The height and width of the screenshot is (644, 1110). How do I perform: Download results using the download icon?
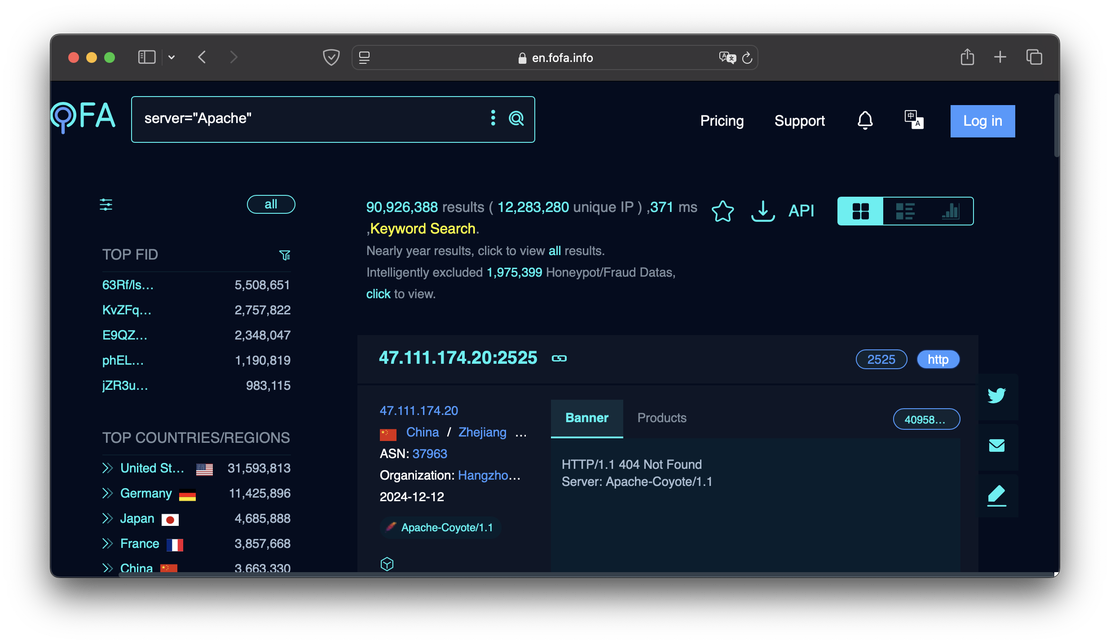(x=763, y=211)
